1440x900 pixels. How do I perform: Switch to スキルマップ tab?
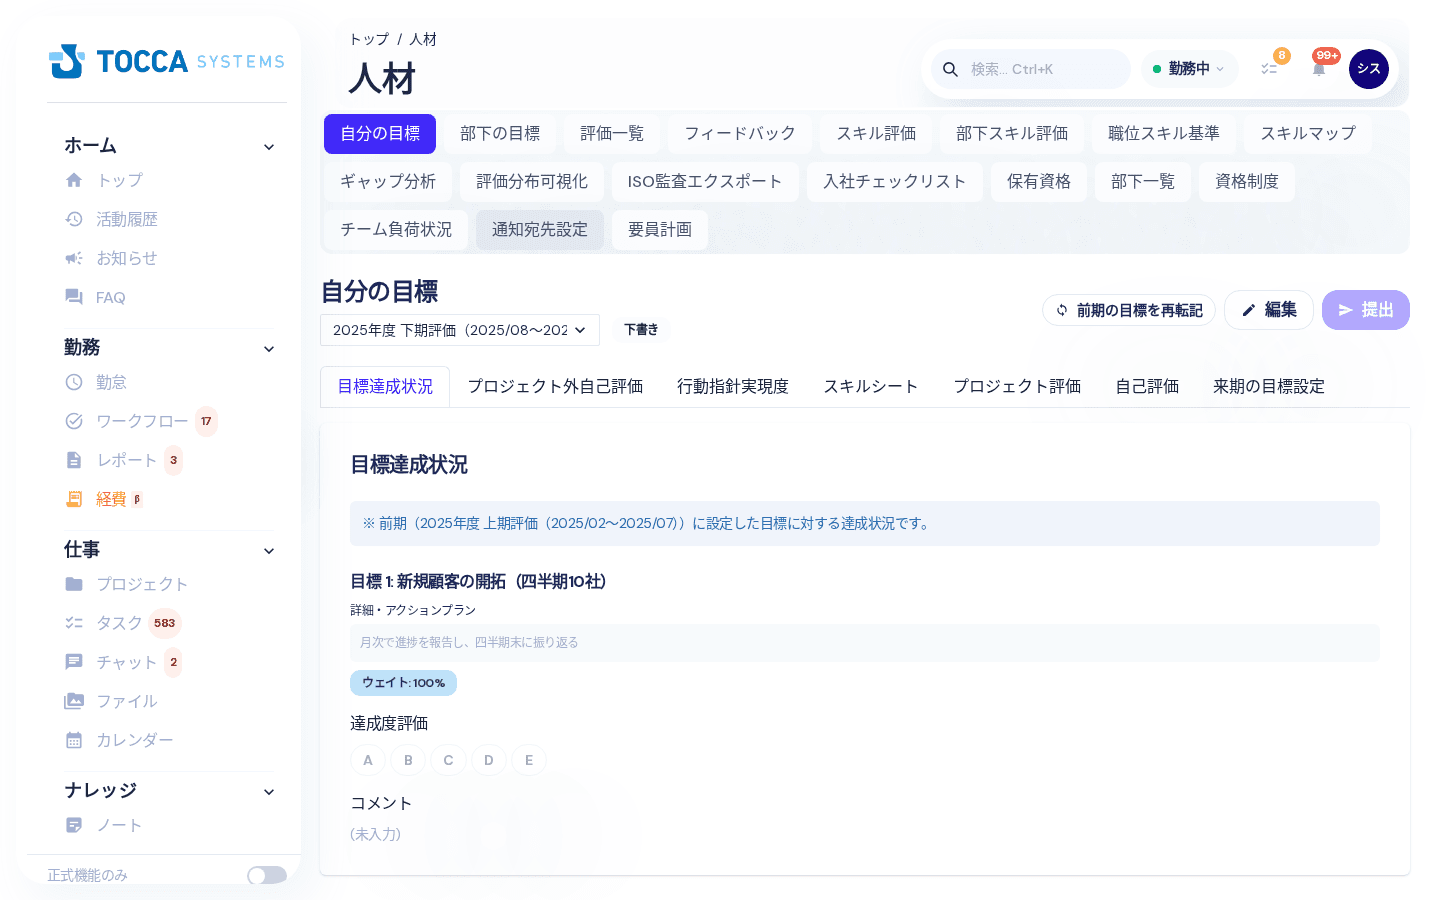pyautogui.click(x=1308, y=134)
